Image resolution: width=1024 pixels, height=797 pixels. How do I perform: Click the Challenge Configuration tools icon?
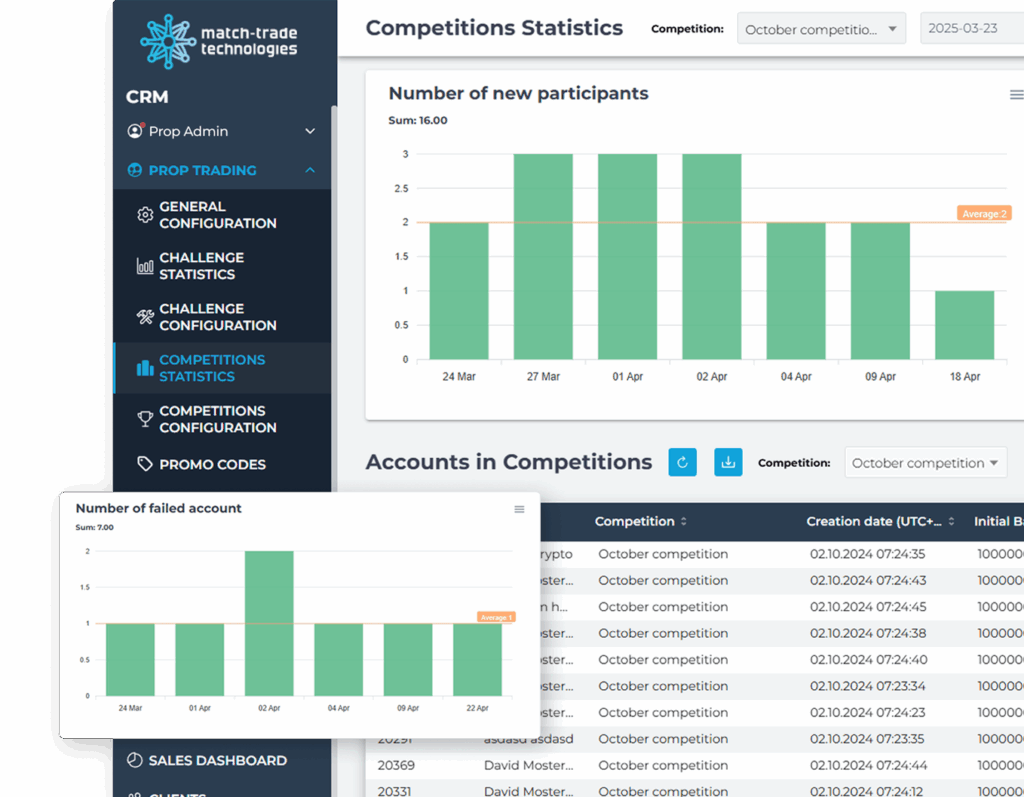point(144,317)
